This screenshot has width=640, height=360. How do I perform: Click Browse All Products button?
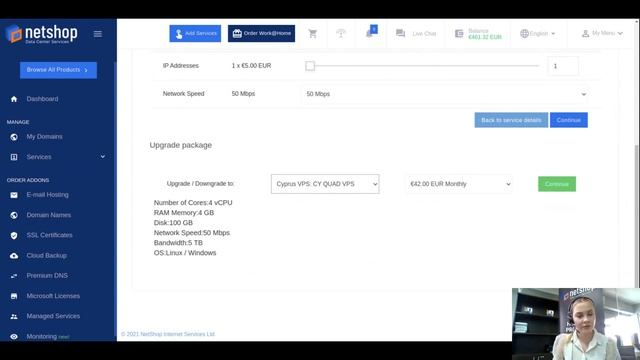click(x=58, y=70)
